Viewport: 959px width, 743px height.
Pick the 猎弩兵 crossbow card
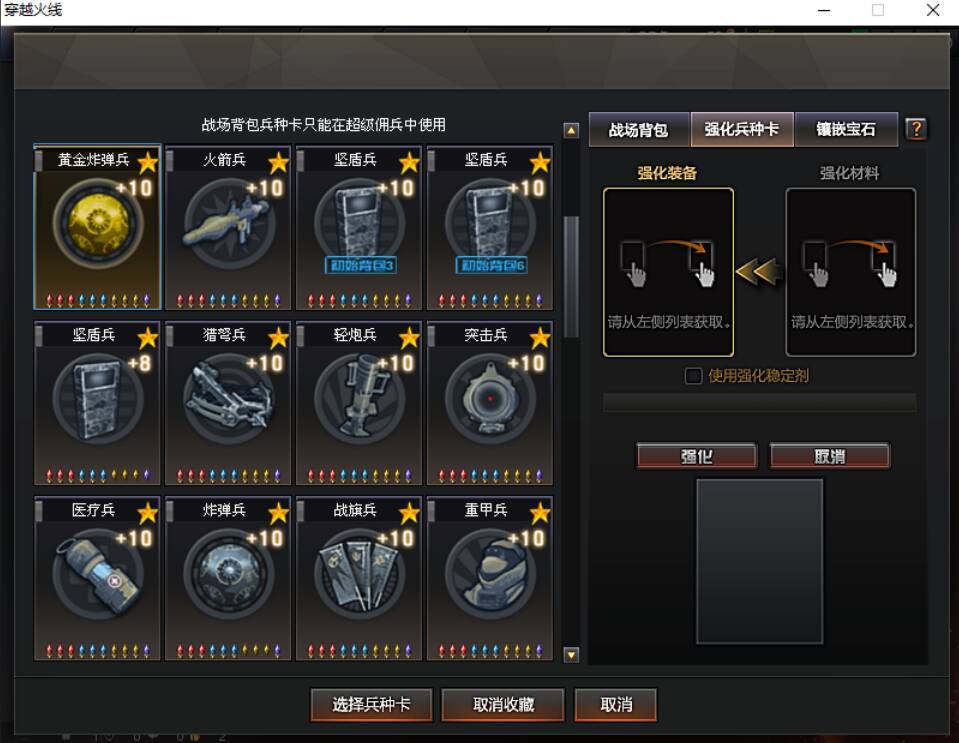228,403
